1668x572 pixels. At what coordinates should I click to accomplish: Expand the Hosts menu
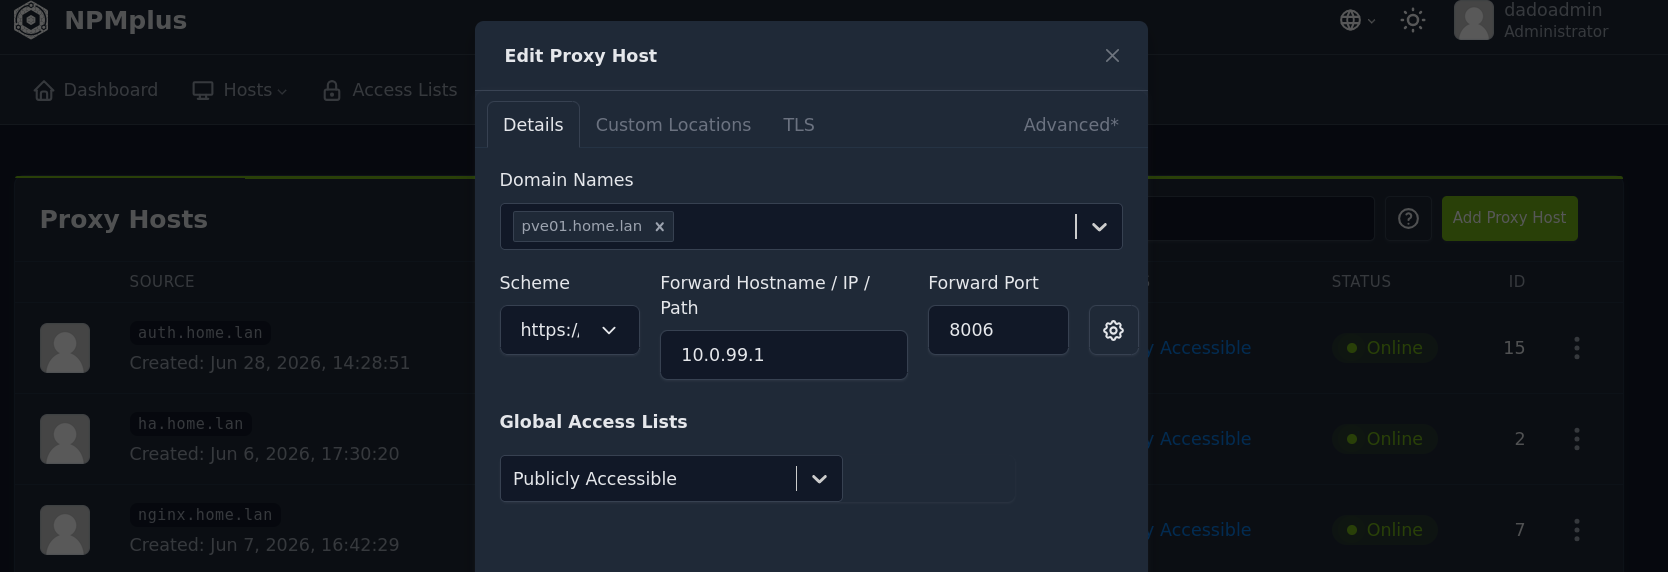coord(240,90)
